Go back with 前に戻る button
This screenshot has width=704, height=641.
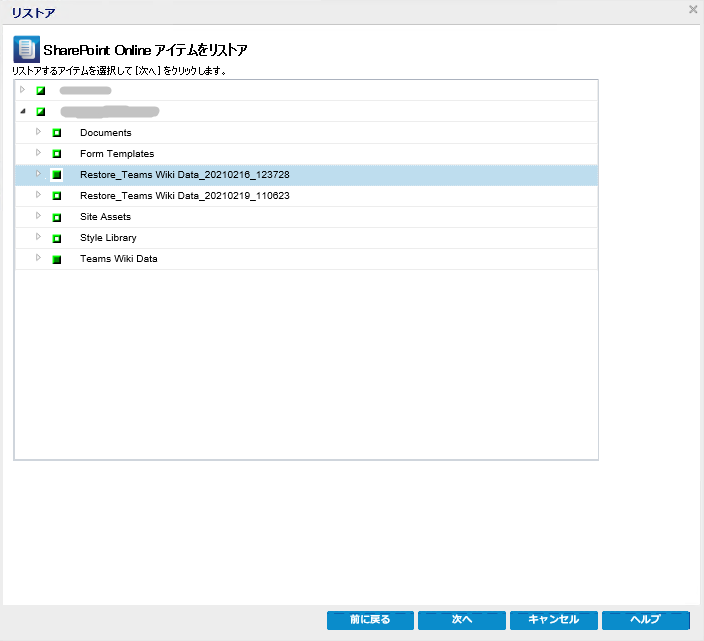pos(370,620)
